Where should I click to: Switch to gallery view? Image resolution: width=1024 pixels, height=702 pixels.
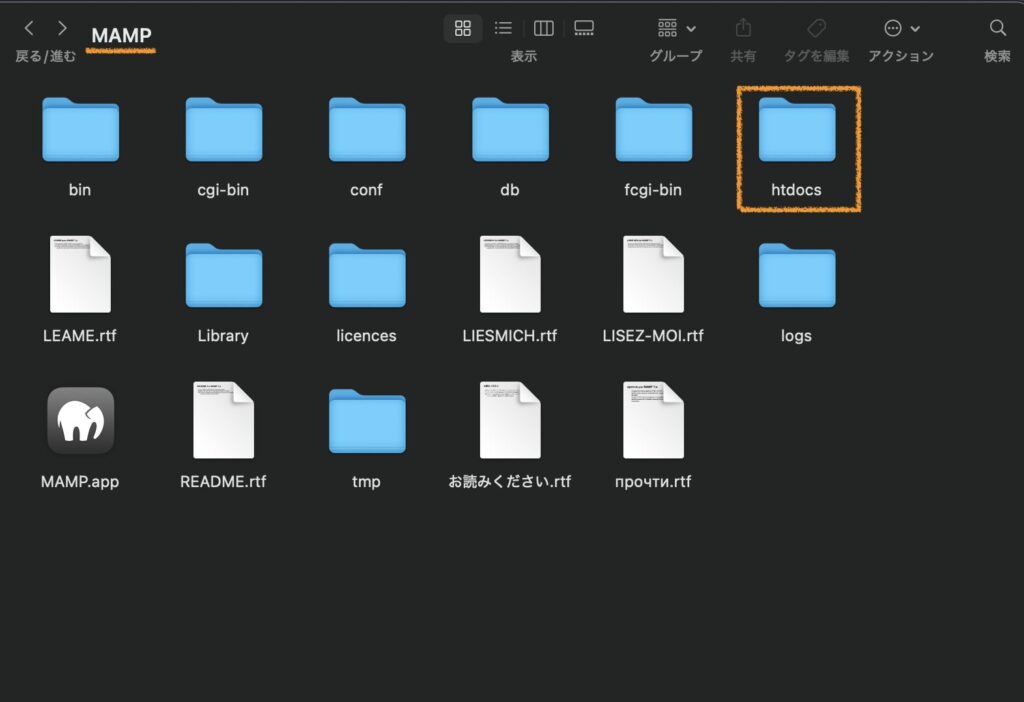click(x=584, y=28)
